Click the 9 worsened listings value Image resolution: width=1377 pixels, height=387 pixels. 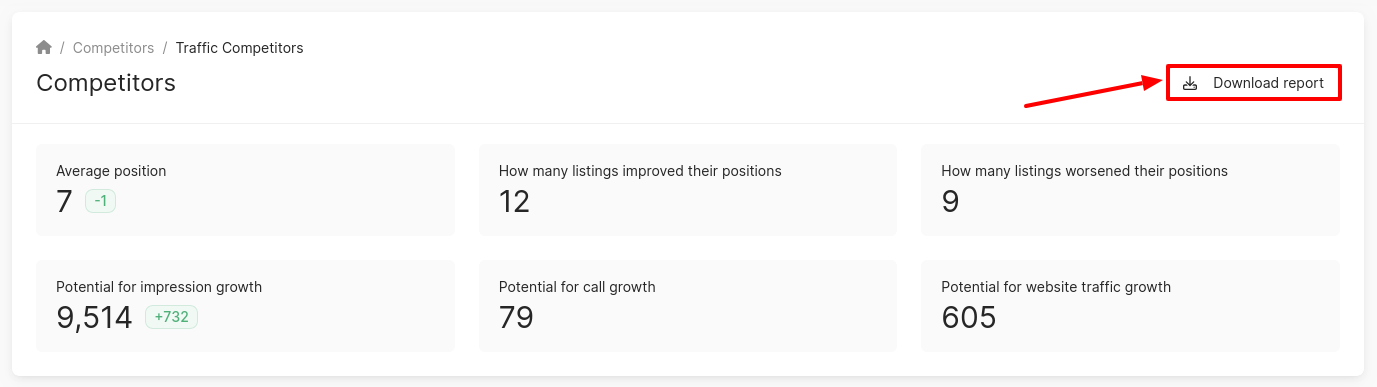tap(950, 202)
